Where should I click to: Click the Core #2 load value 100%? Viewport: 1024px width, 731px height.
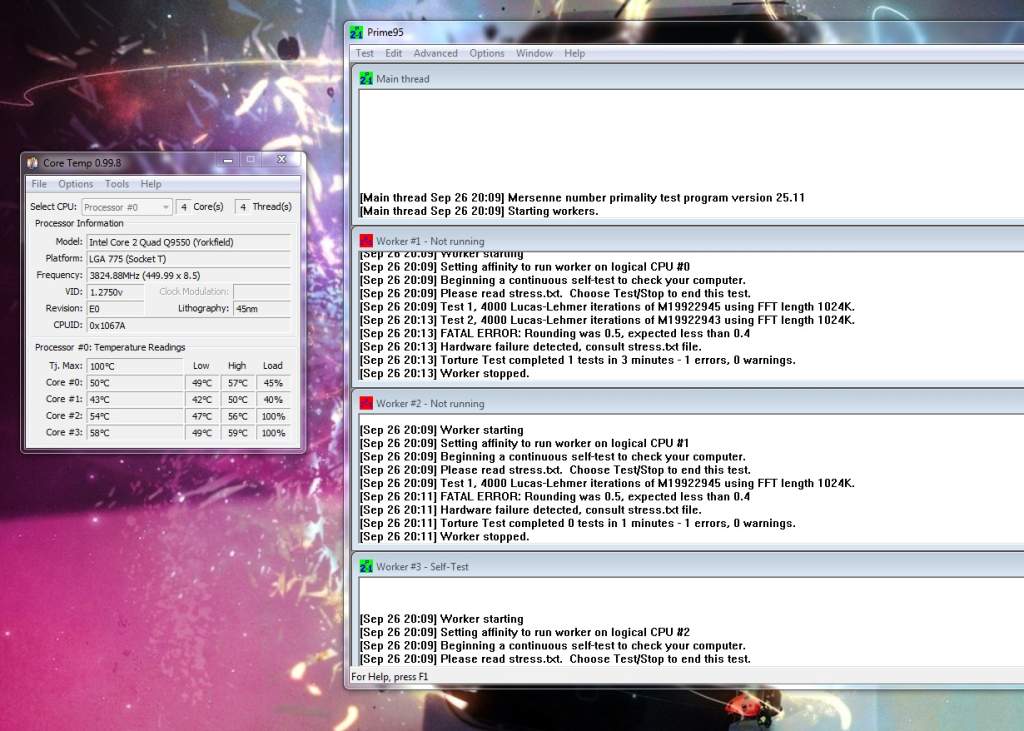point(273,416)
